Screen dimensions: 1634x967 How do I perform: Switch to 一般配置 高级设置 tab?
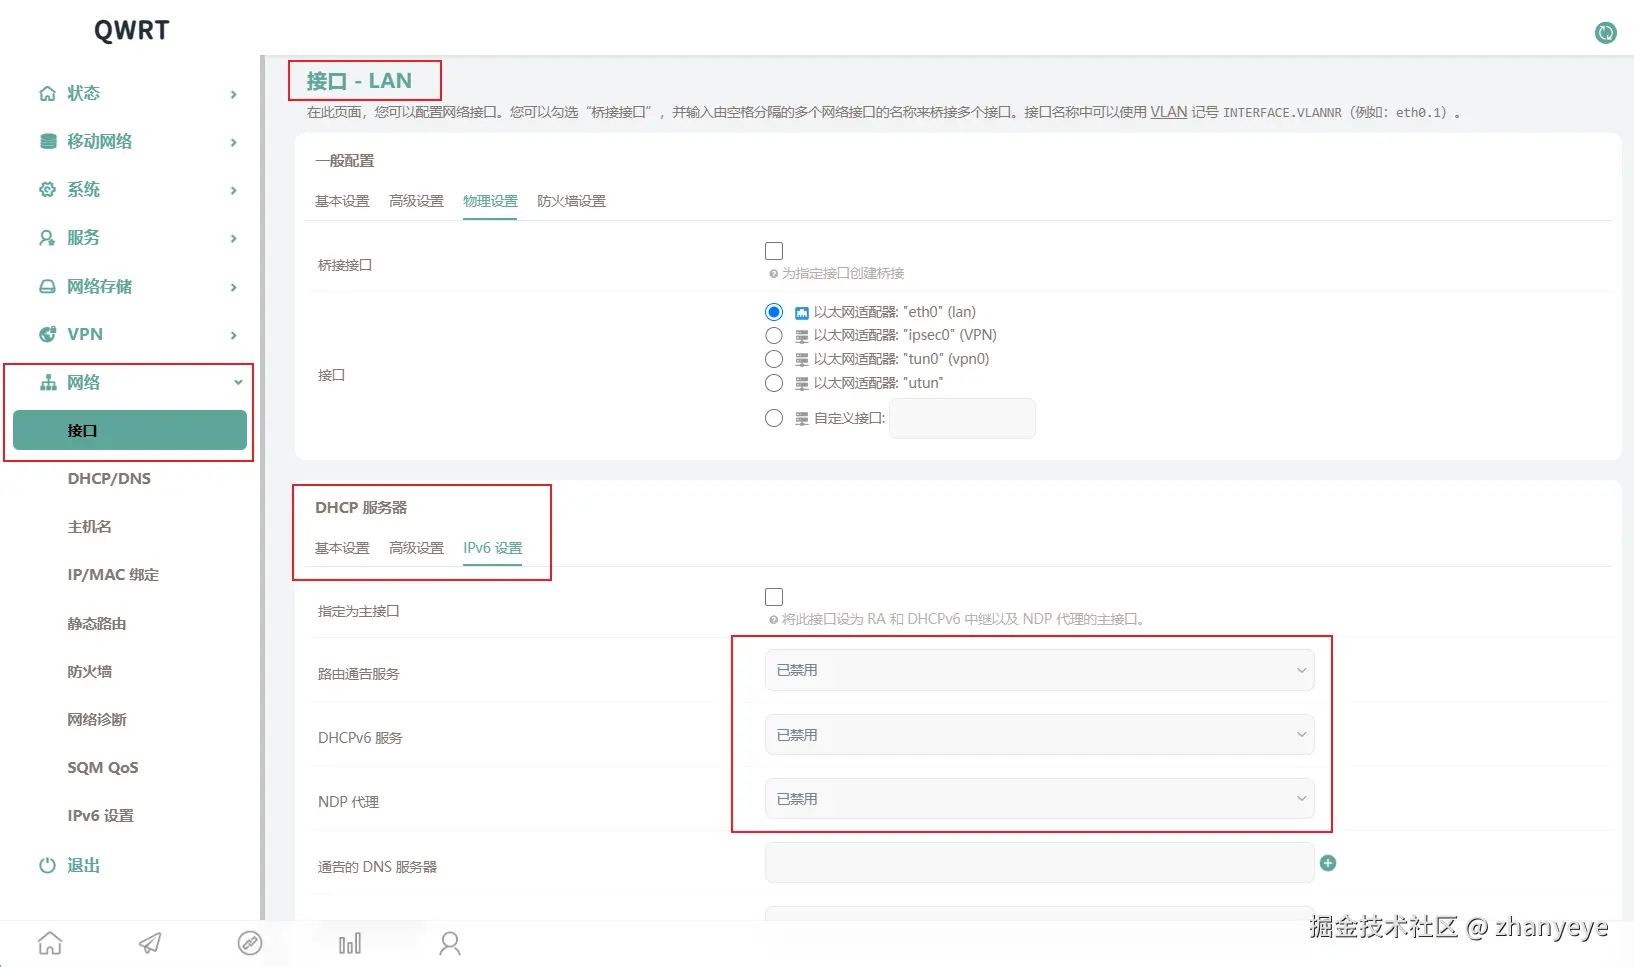(416, 201)
